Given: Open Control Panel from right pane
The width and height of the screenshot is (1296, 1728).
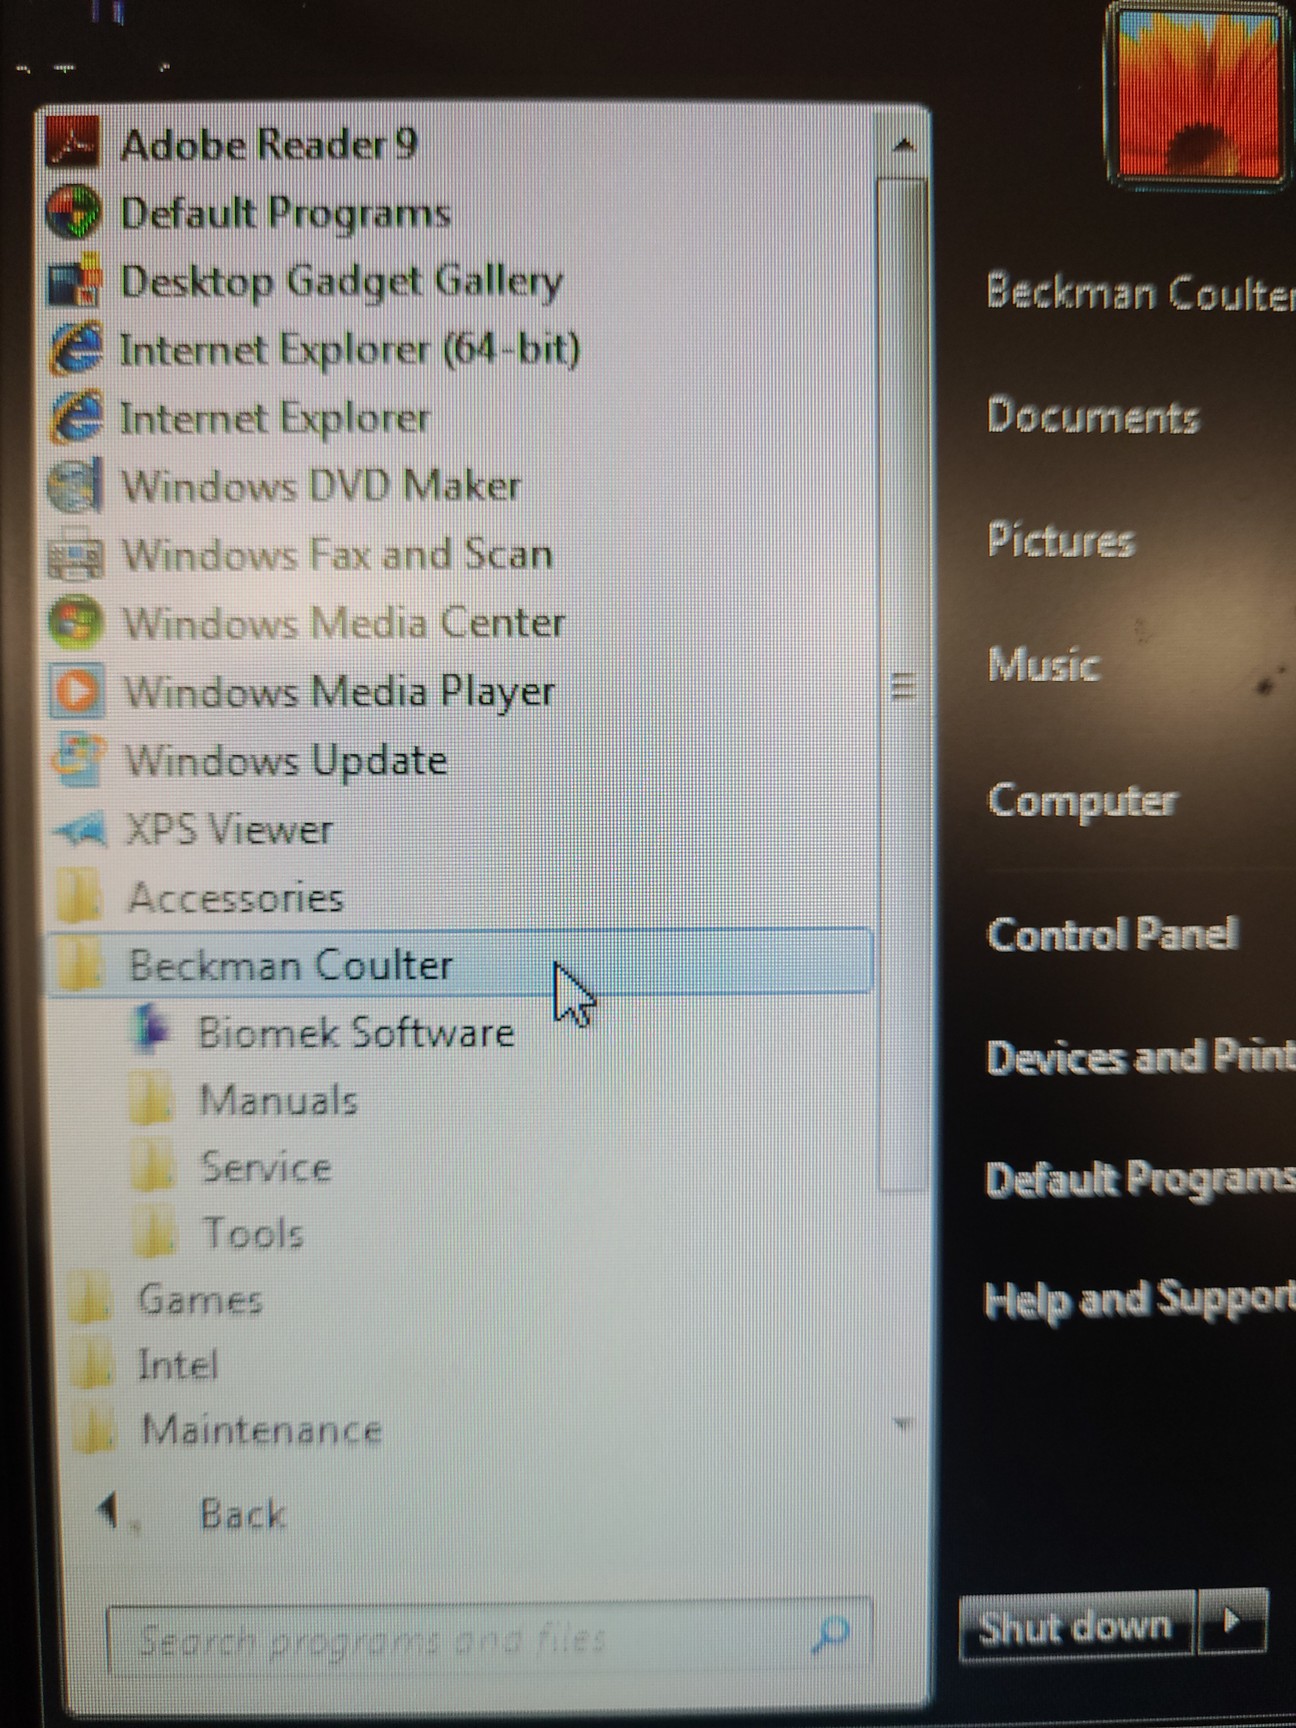Looking at the screenshot, I should [1111, 935].
